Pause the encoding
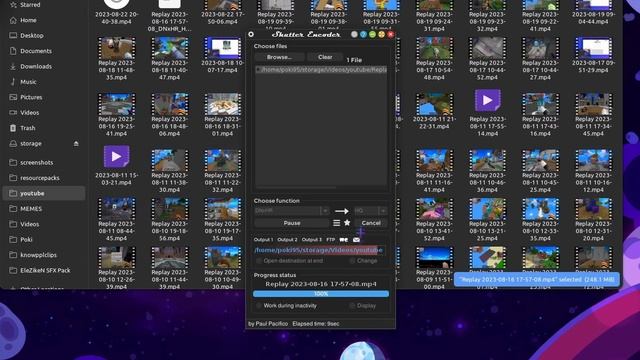The height and width of the screenshot is (360, 640). pyautogui.click(x=292, y=223)
